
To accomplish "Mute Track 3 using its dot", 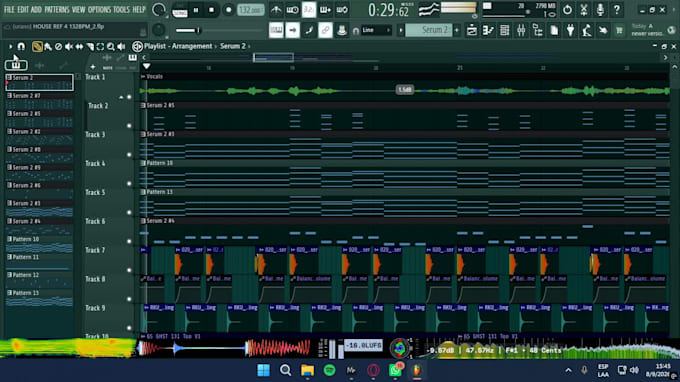I will pyautogui.click(x=129, y=155).
